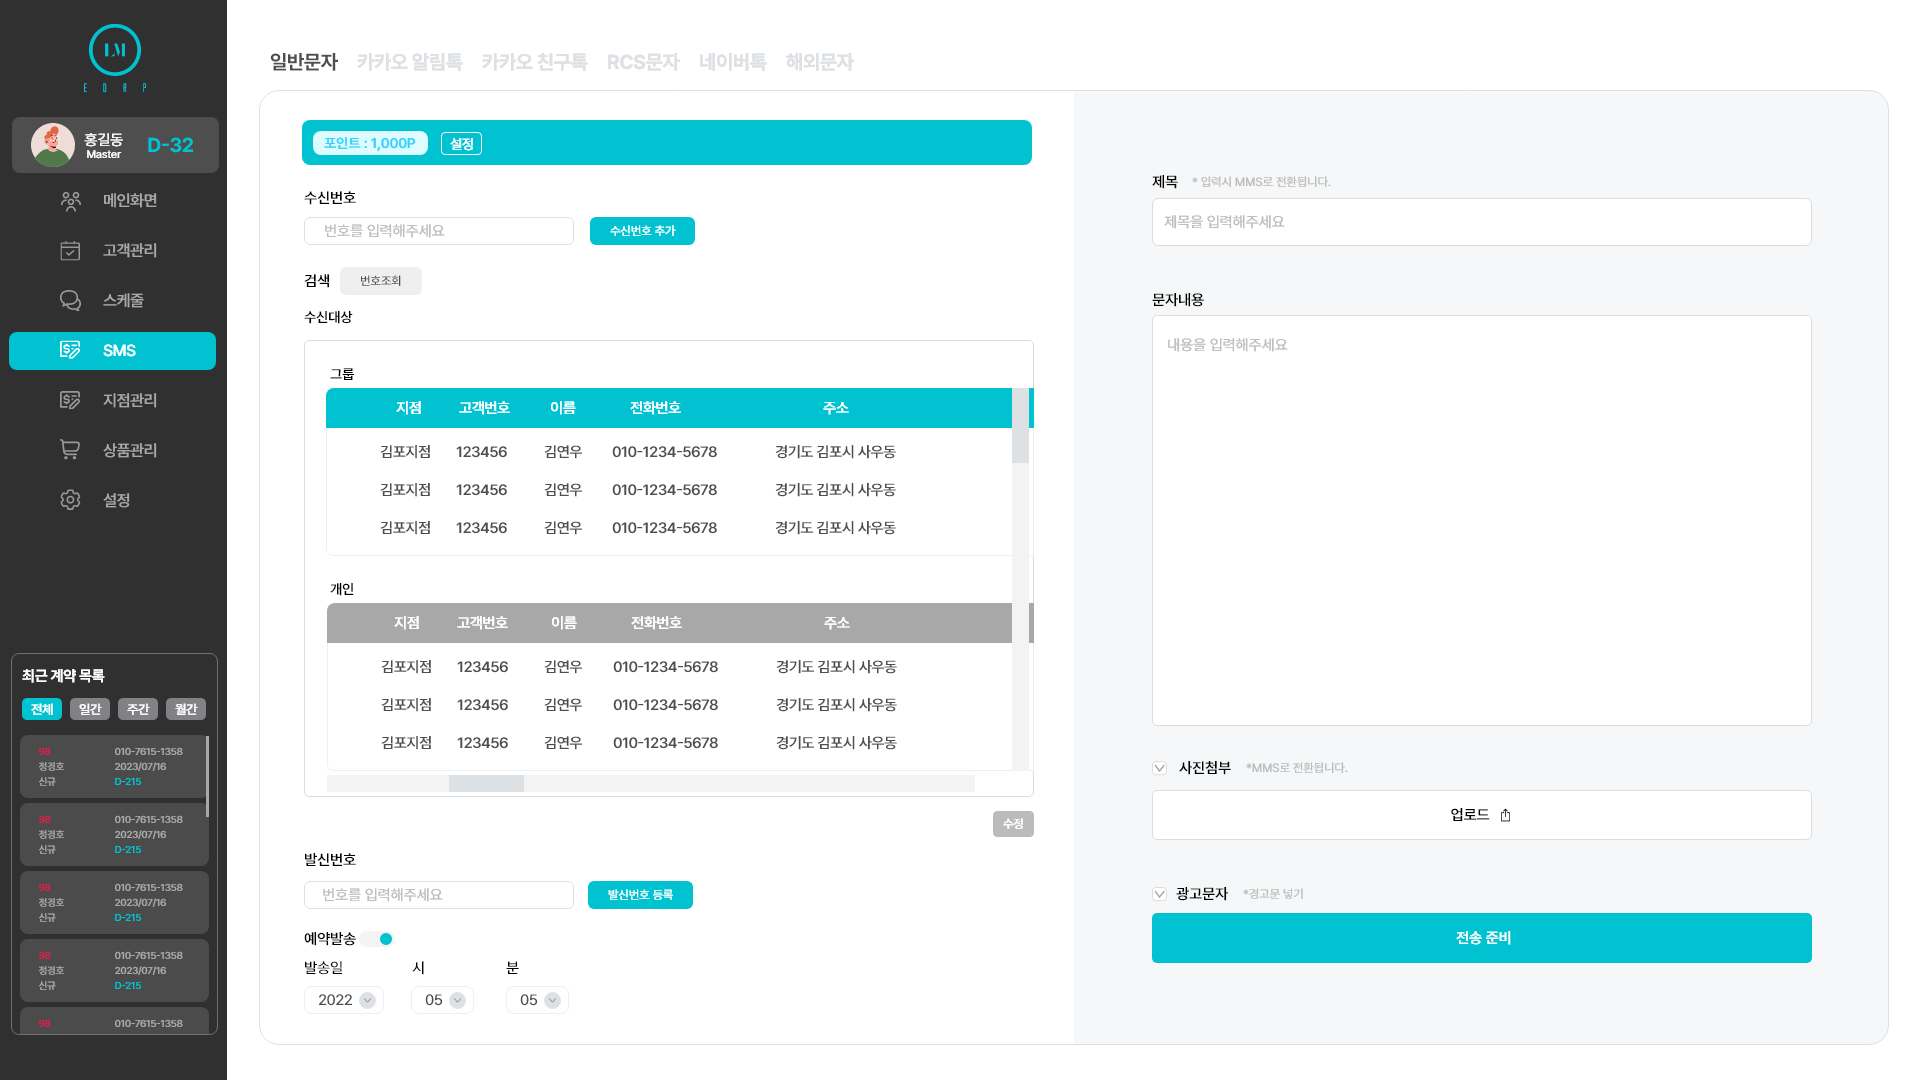Open the first contract card in 최근 계약 목록
1920x1080 pixels.
pyautogui.click(x=114, y=766)
